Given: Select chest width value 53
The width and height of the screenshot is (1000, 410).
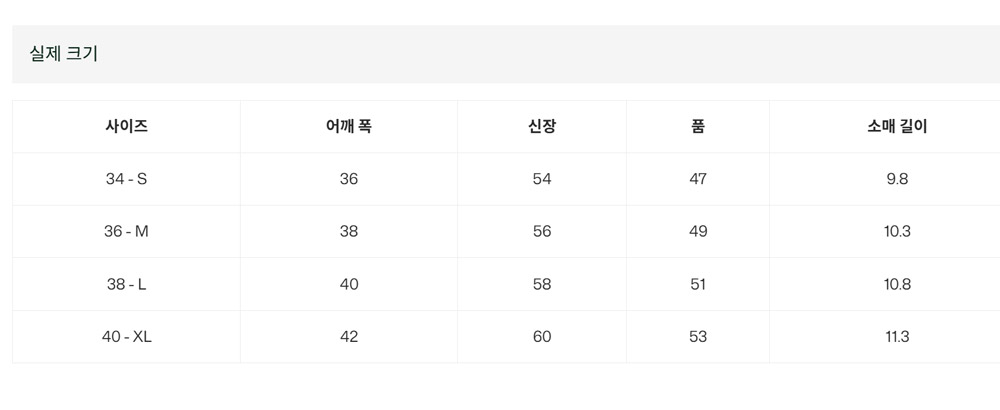Looking at the screenshot, I should point(698,337).
